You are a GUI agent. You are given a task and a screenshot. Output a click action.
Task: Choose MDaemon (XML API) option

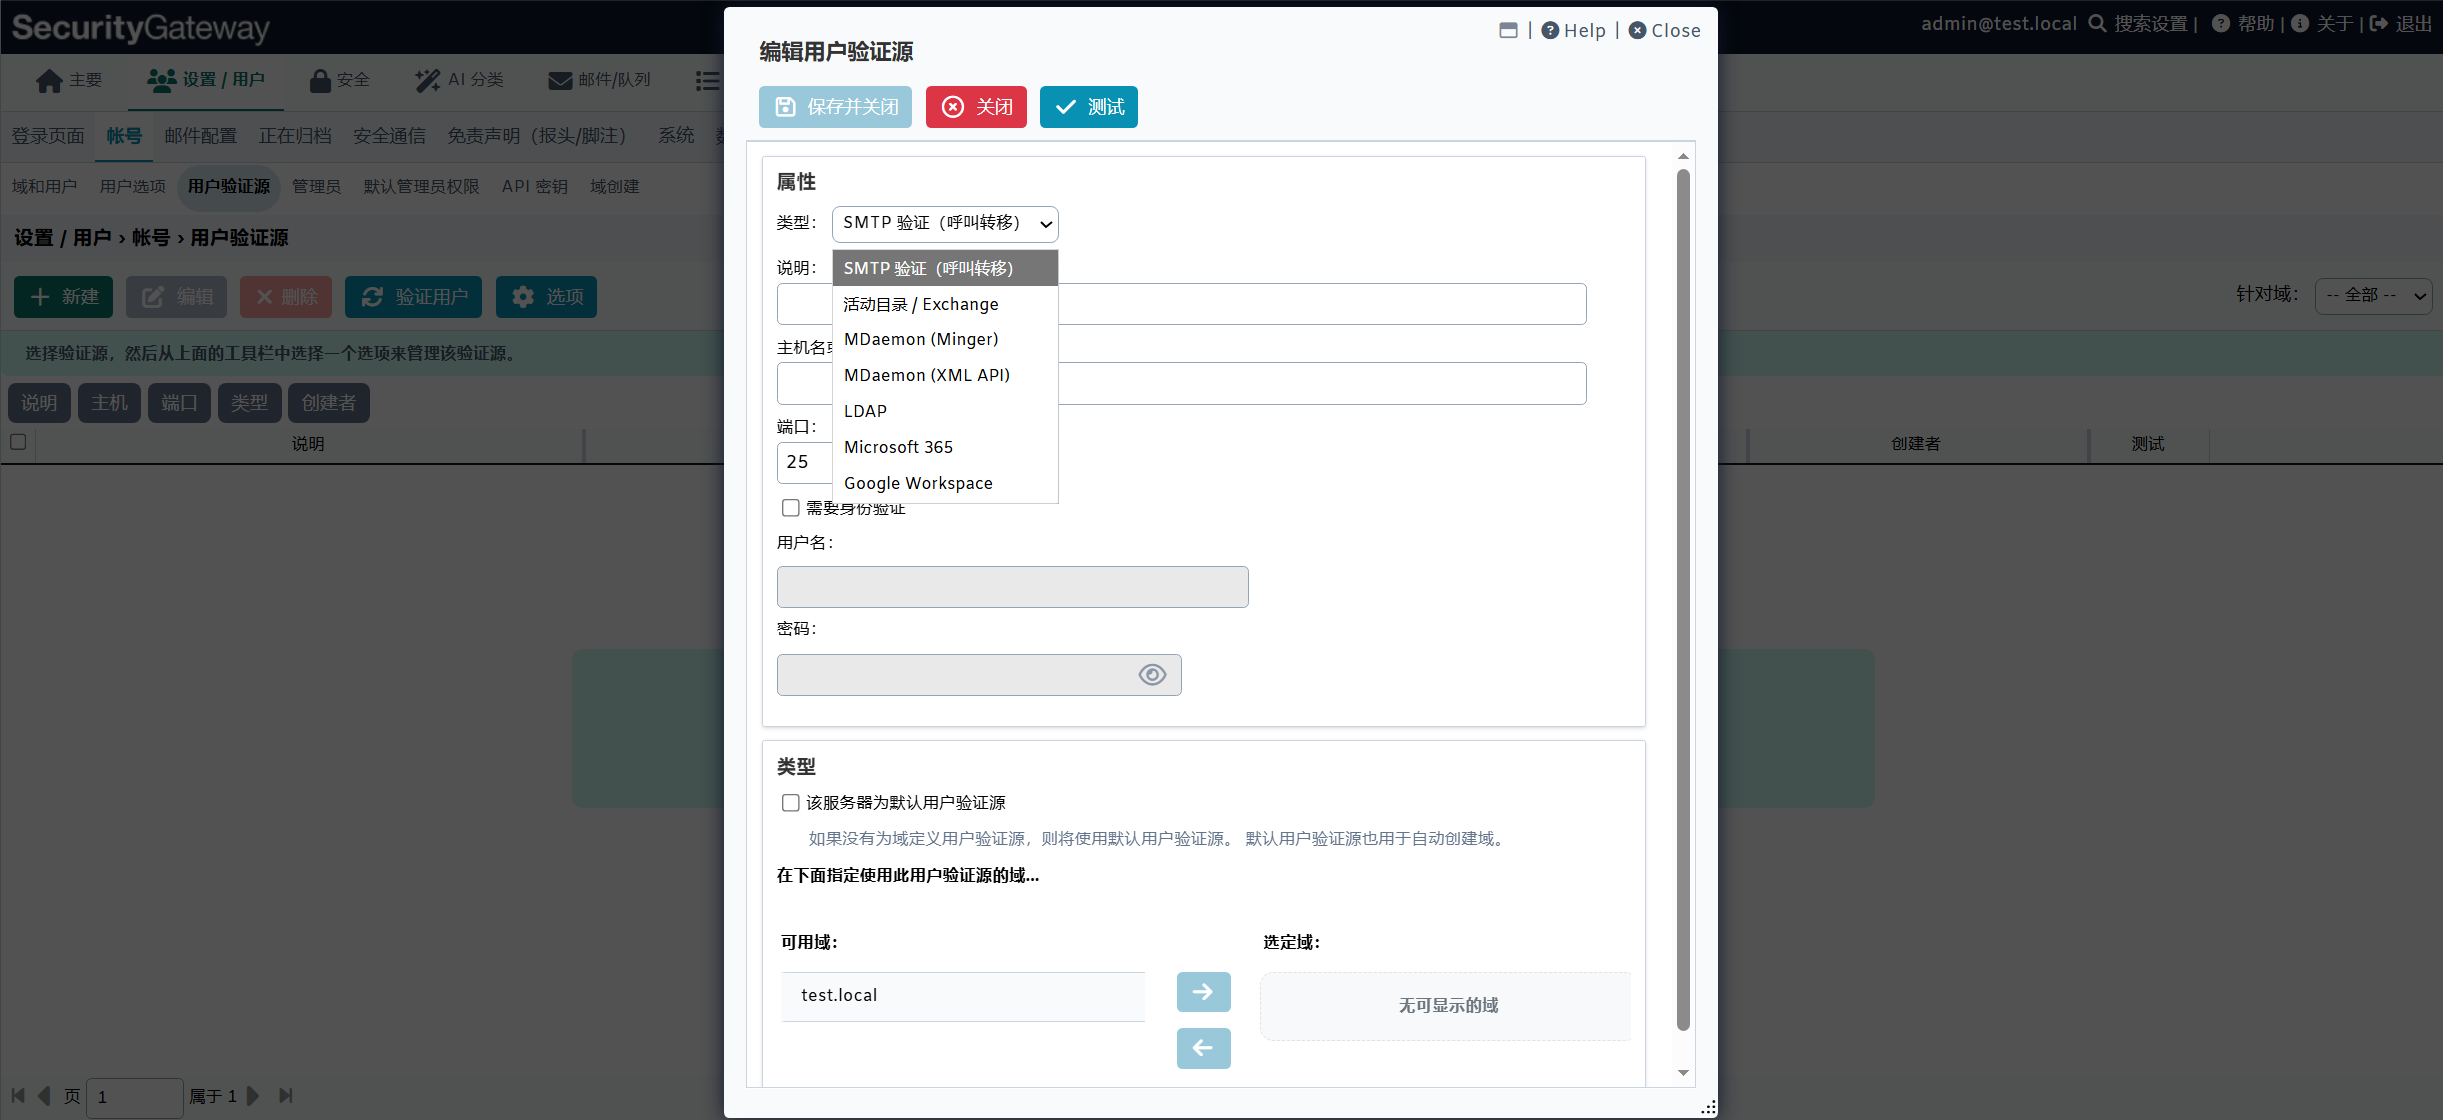[945, 376]
